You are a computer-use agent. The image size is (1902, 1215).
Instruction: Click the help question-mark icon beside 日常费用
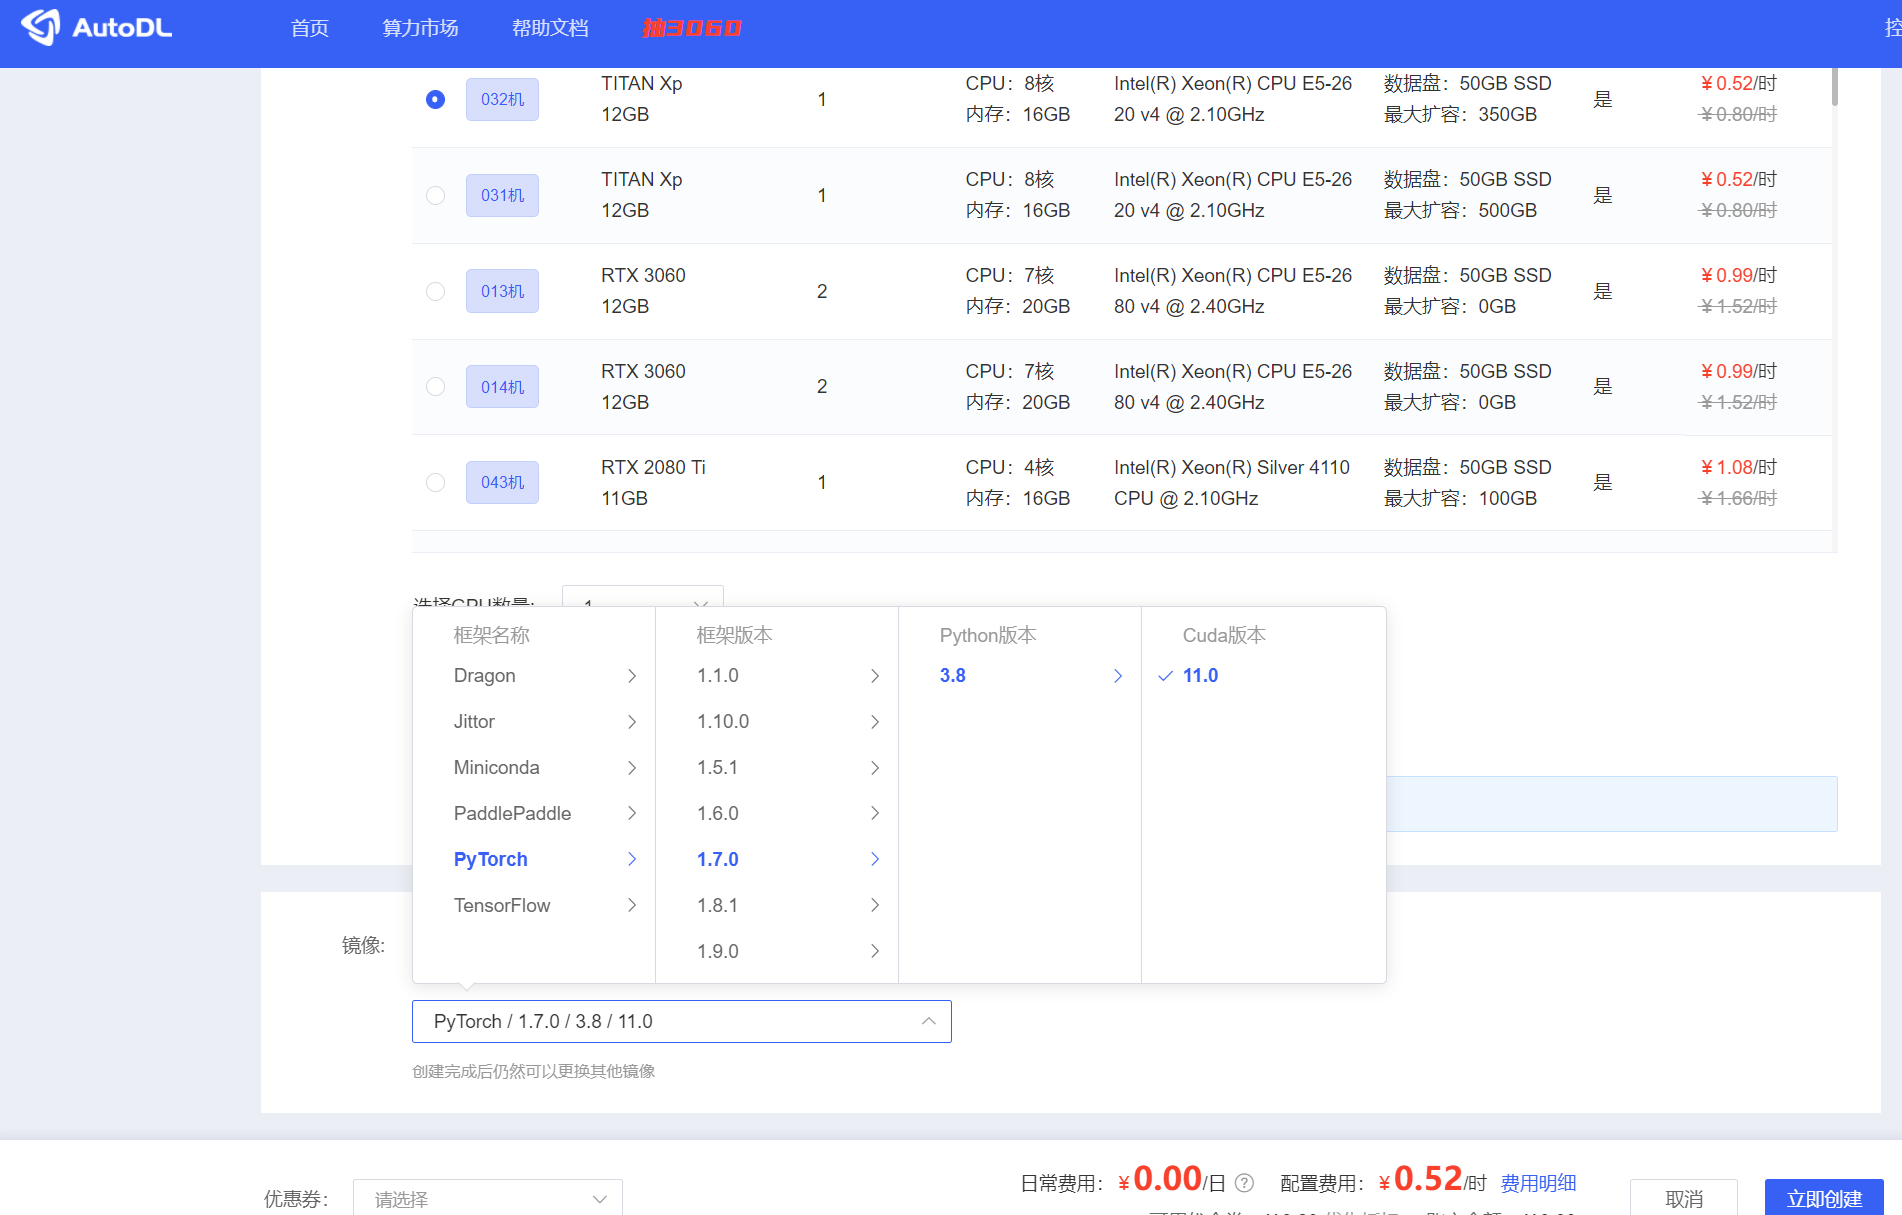(1245, 1183)
